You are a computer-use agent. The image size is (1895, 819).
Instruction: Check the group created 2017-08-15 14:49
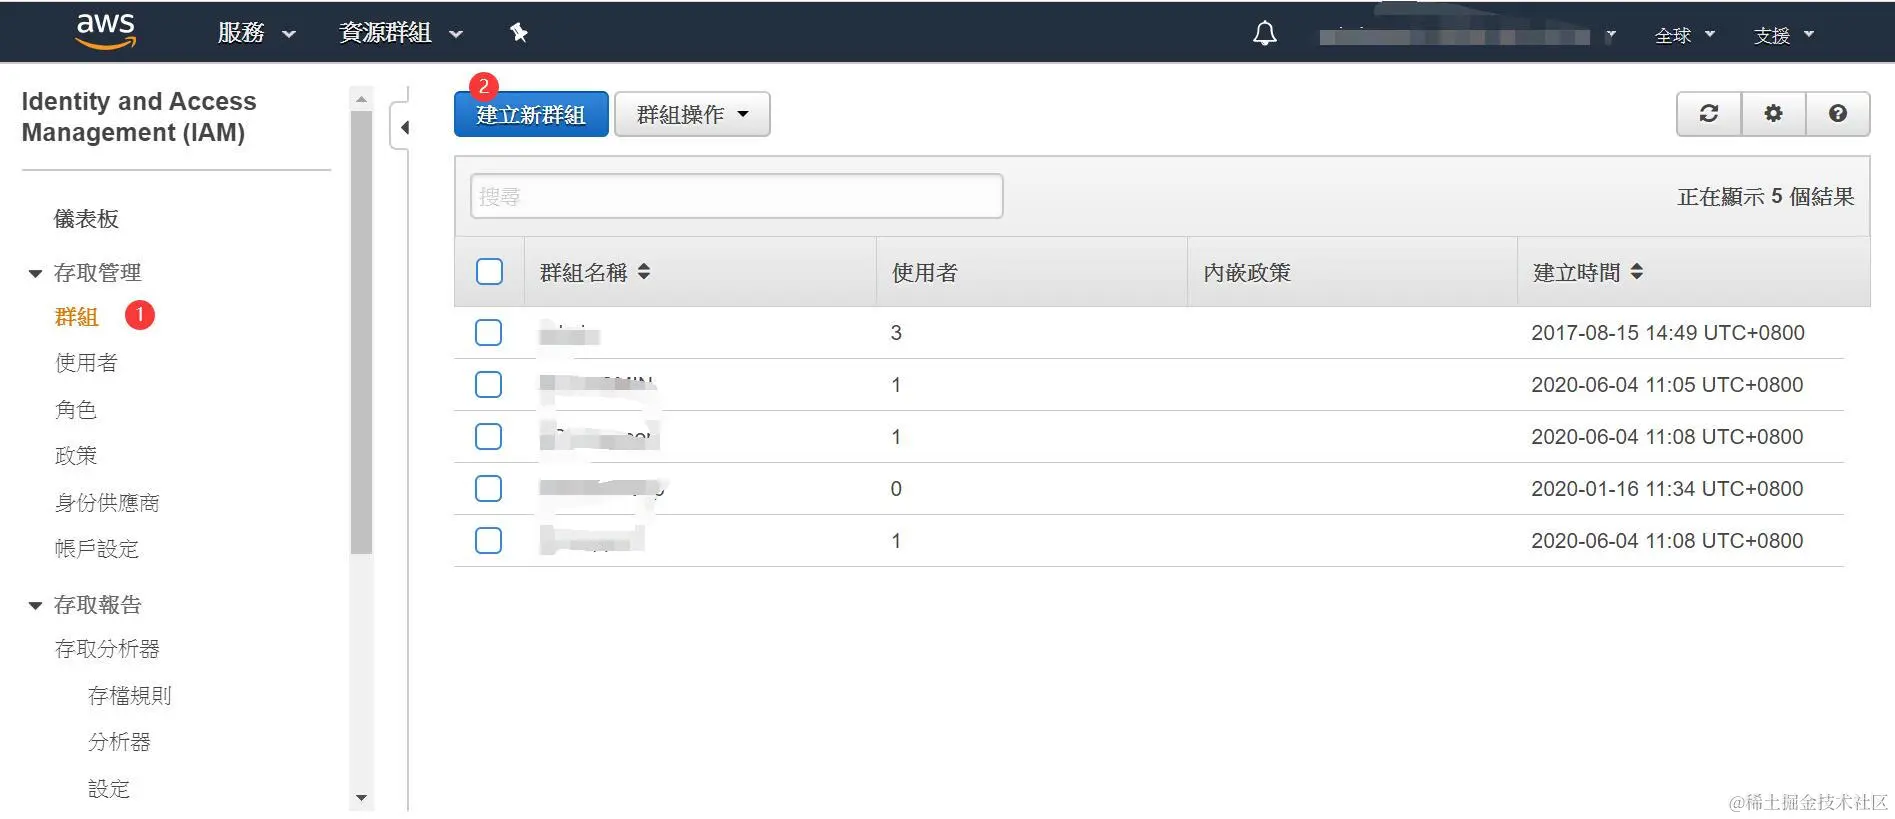[x=488, y=332]
